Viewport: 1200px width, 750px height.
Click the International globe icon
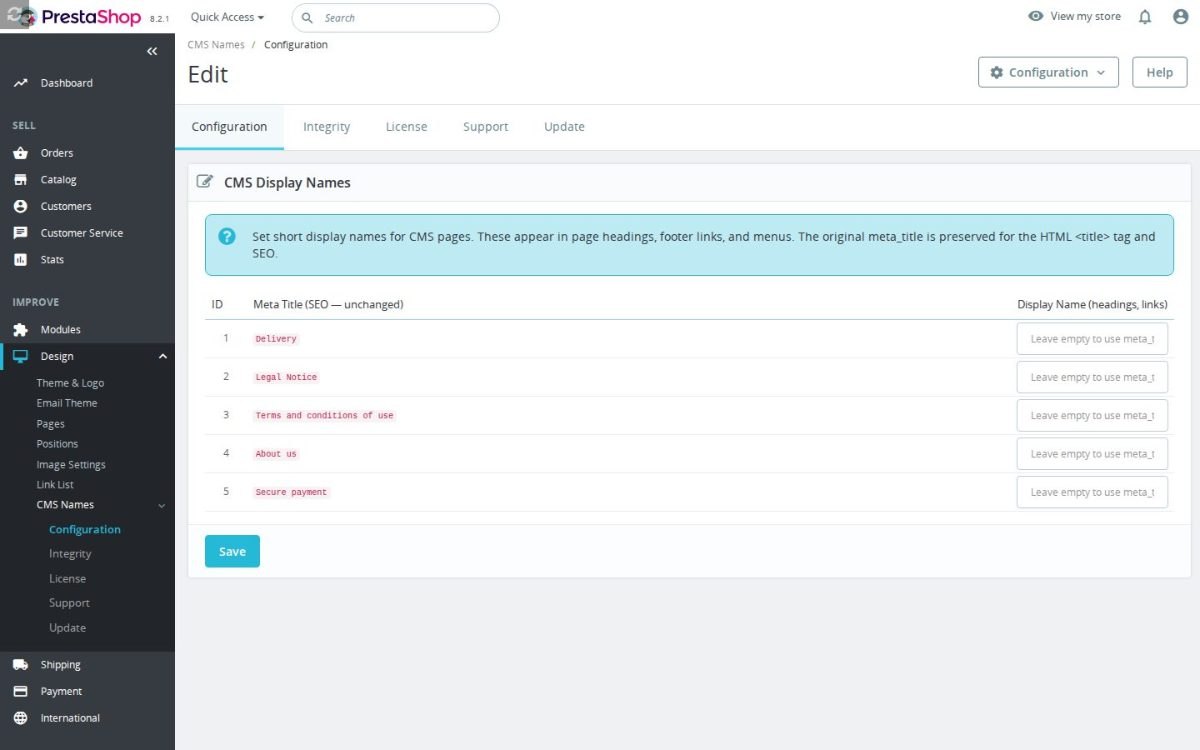pos(20,718)
